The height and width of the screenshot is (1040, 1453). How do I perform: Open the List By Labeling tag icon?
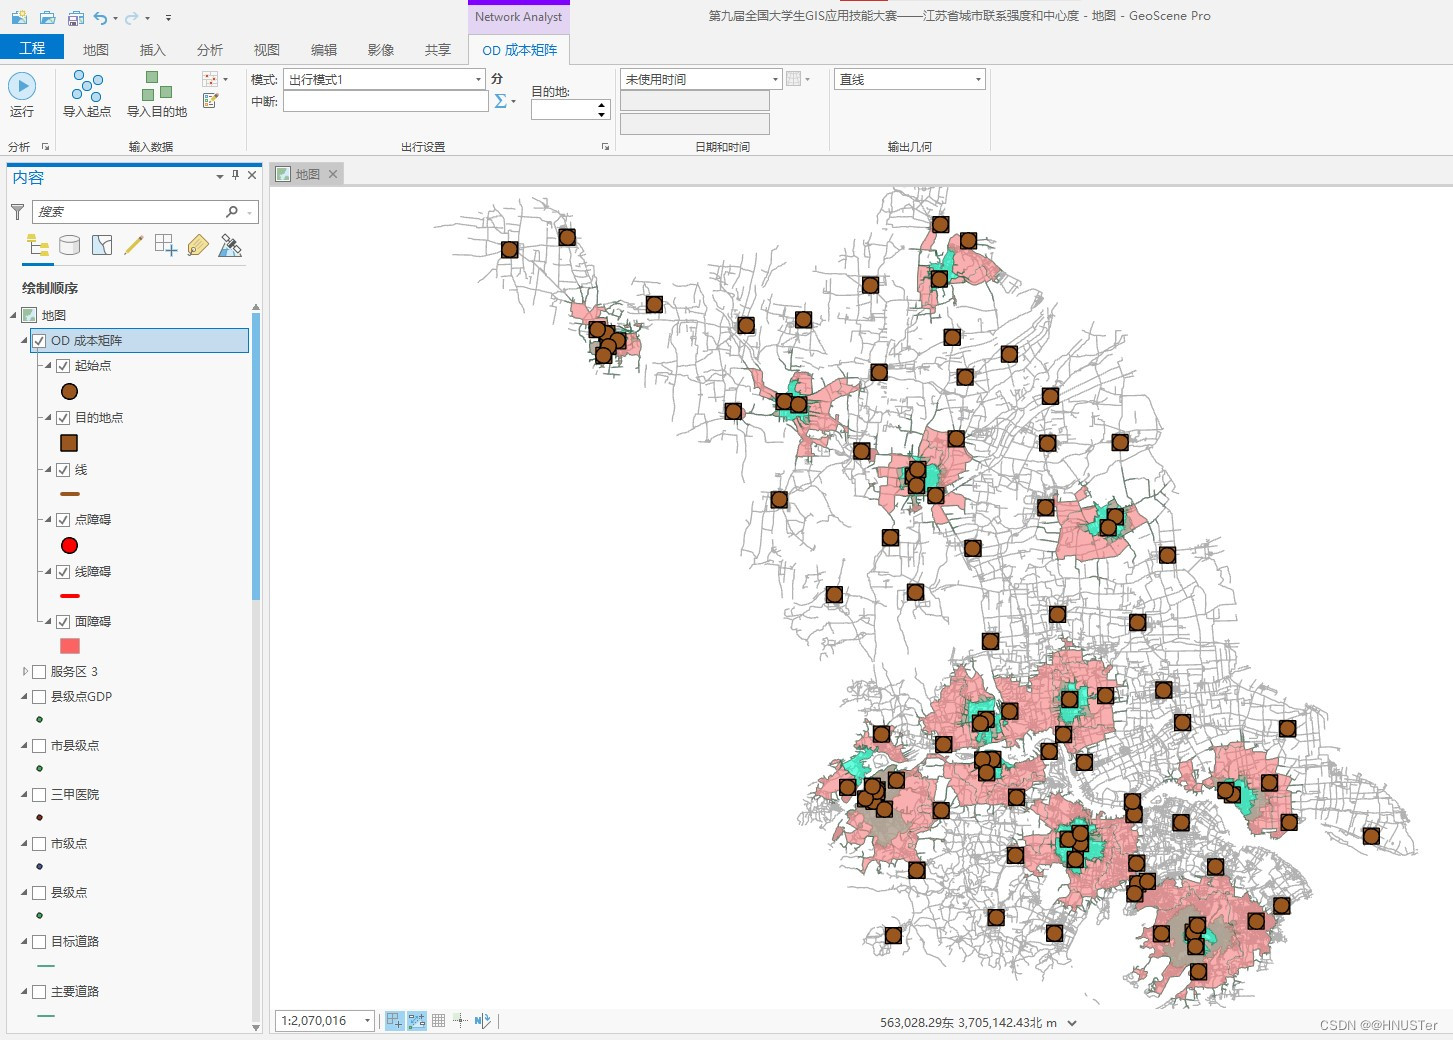coord(198,246)
